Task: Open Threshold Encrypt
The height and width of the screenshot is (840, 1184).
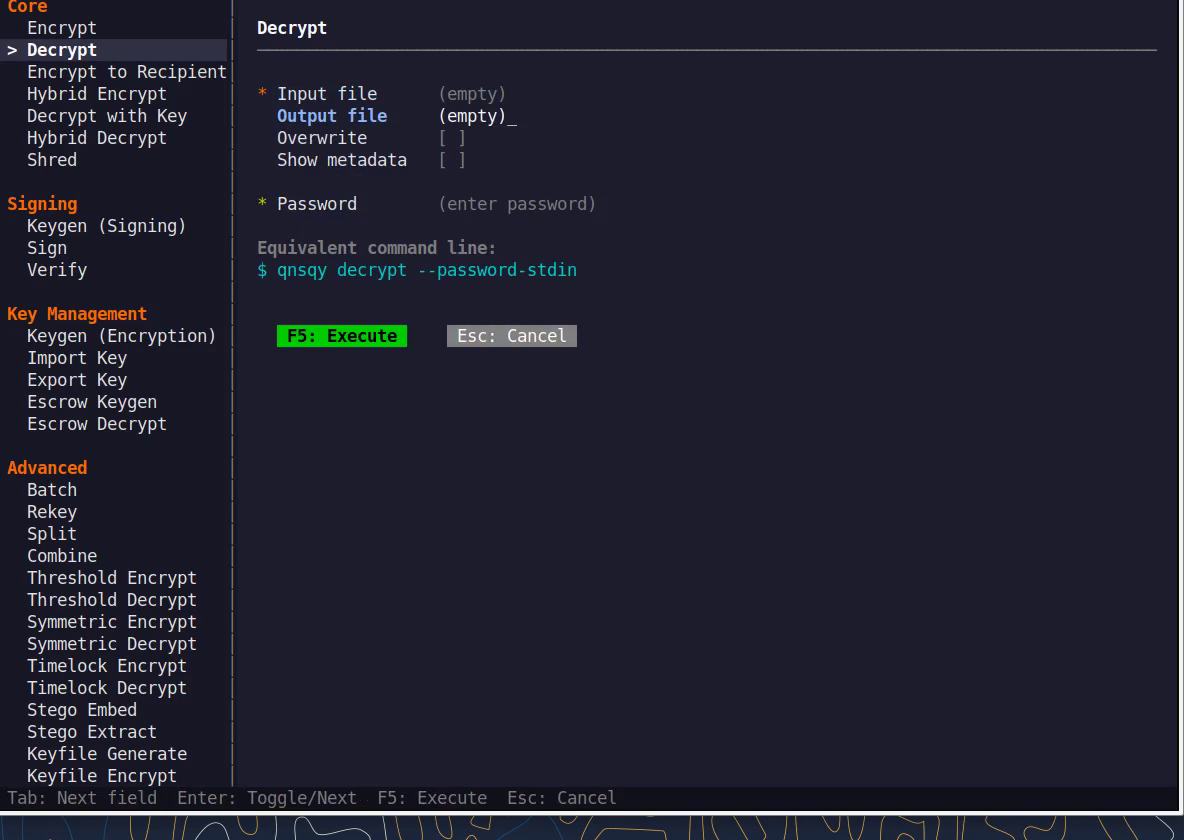Action: click(x=112, y=577)
